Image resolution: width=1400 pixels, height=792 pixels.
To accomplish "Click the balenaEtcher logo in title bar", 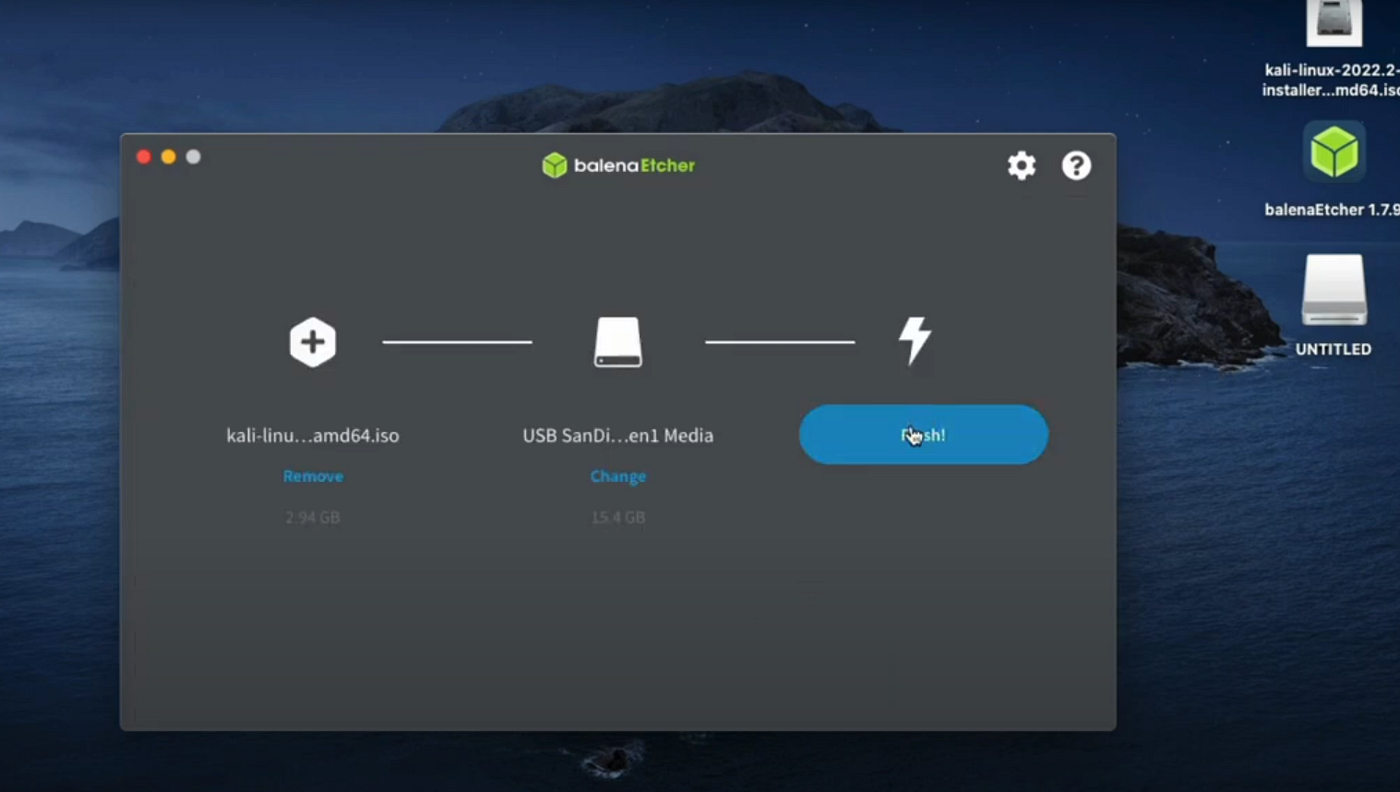I will 618,165.
